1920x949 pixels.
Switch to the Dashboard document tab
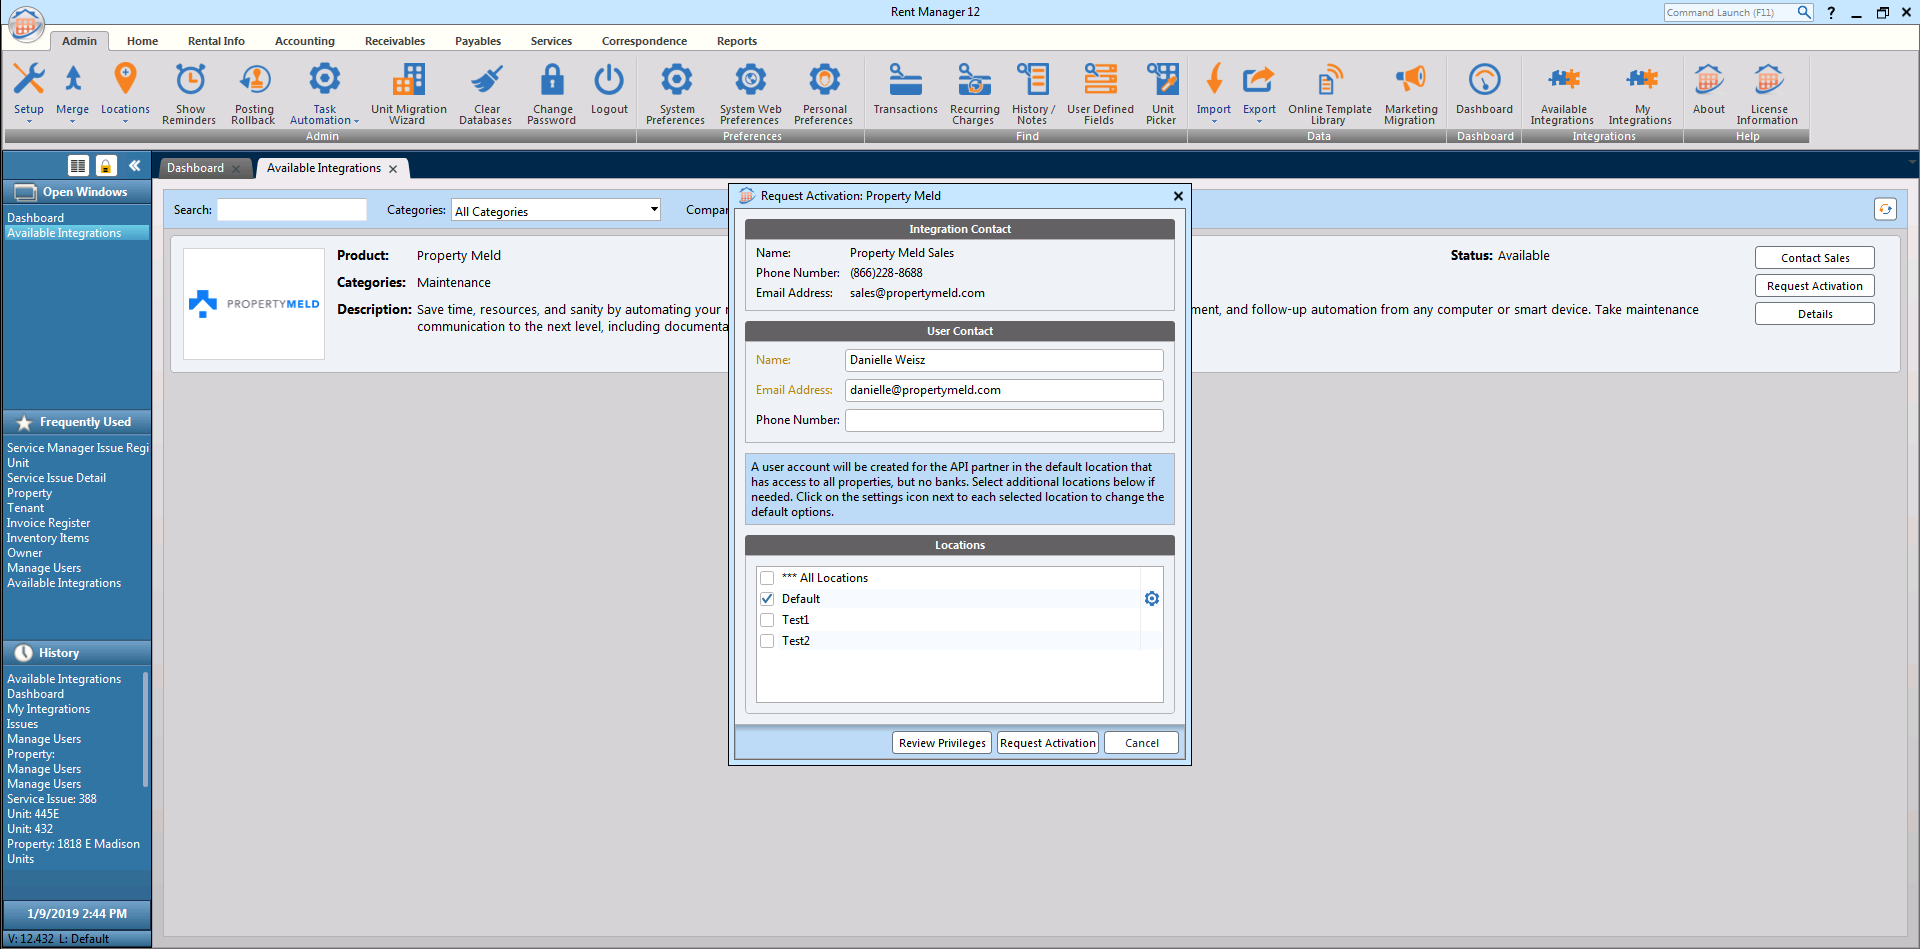pyautogui.click(x=196, y=168)
